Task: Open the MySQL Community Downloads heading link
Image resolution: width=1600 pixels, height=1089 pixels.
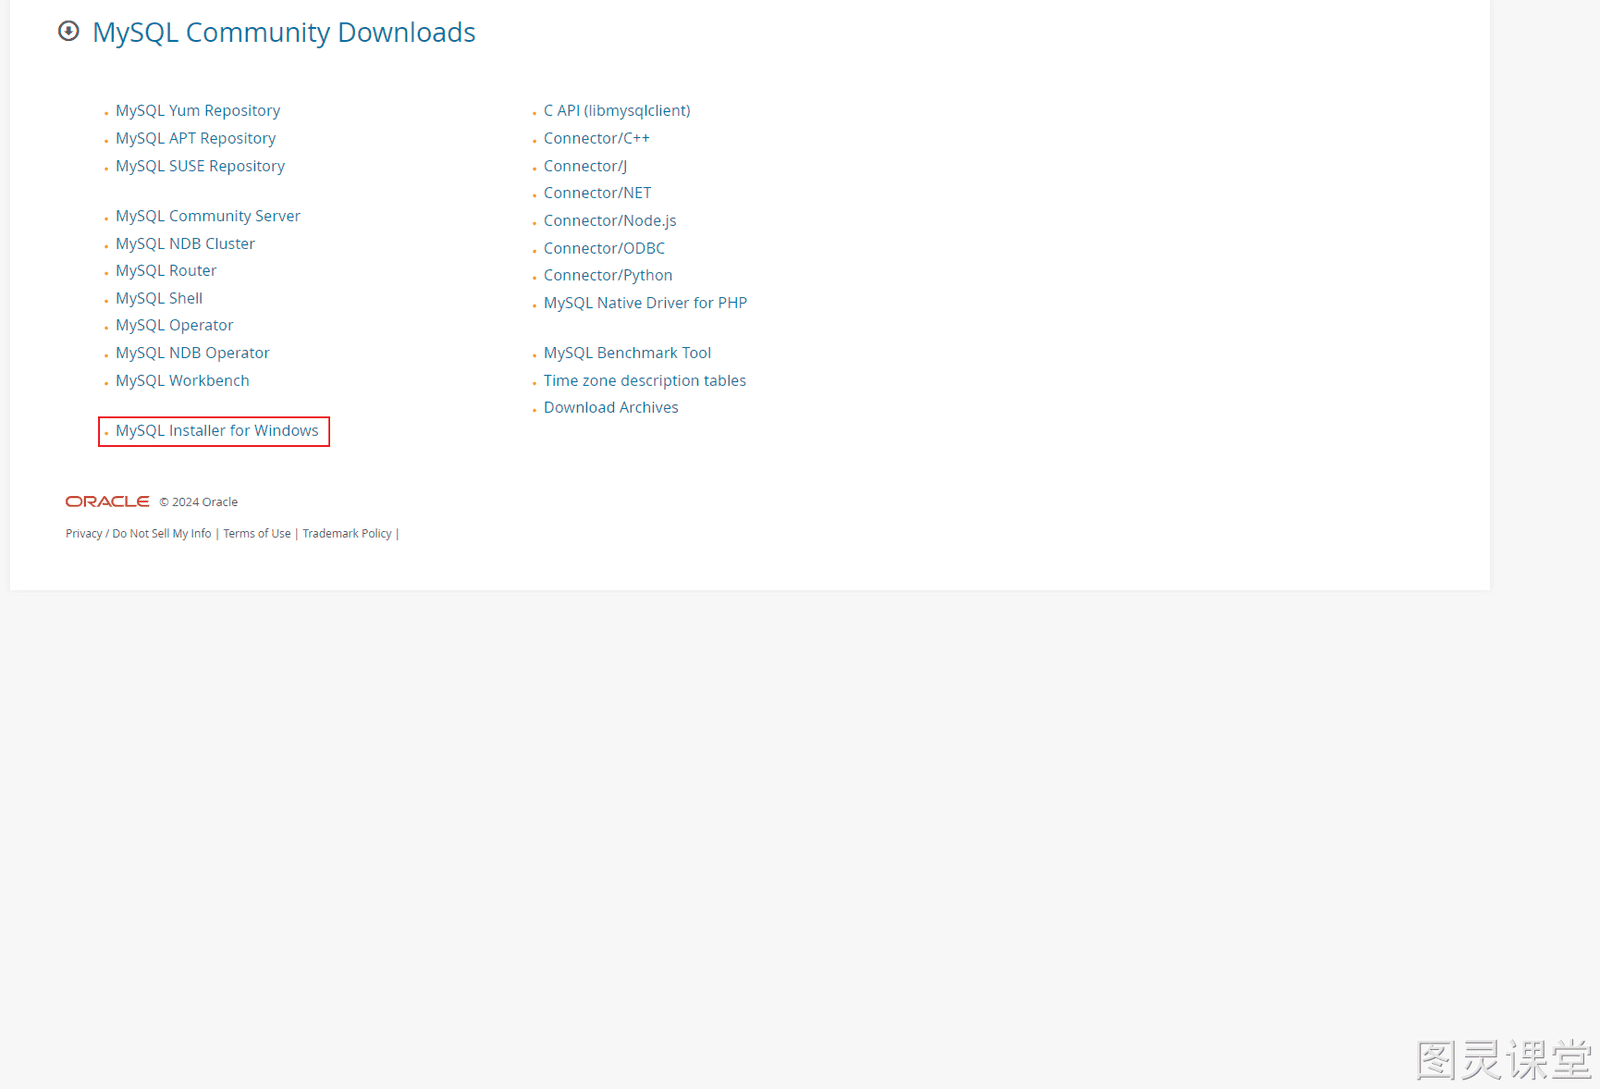Action: click(x=284, y=32)
